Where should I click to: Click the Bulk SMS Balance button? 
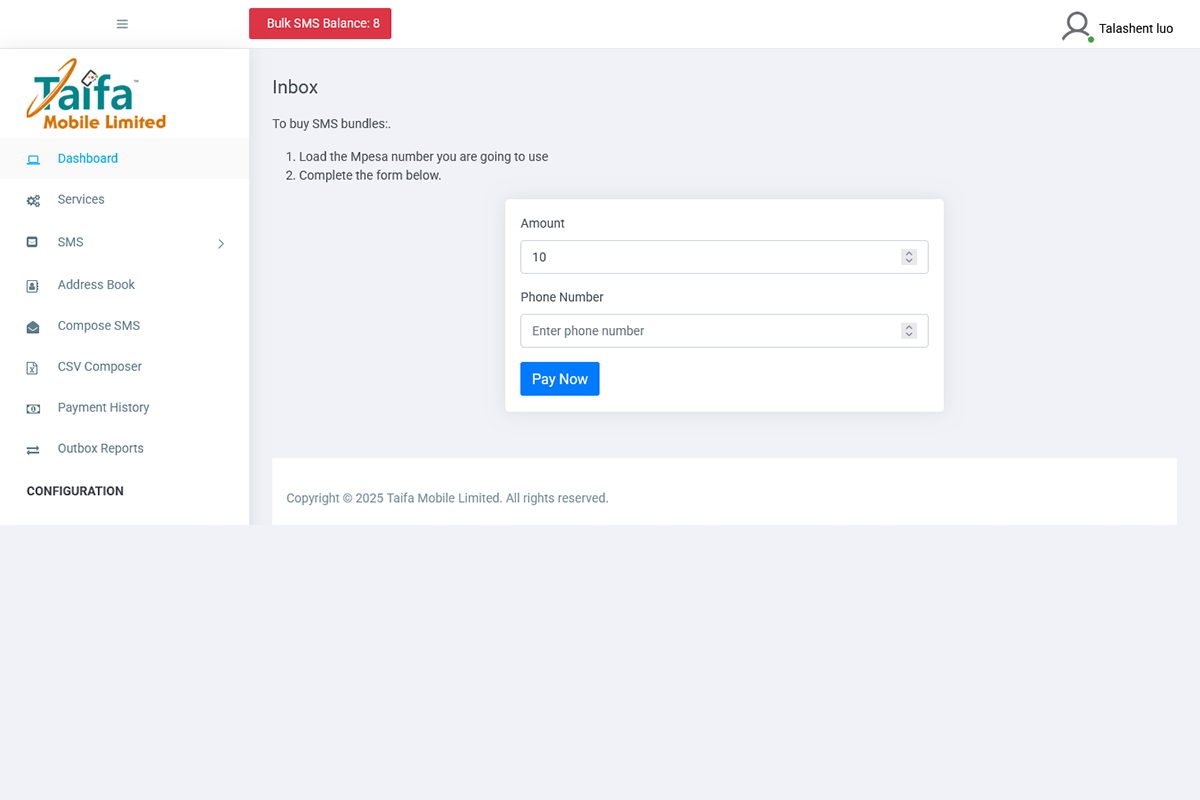(320, 24)
